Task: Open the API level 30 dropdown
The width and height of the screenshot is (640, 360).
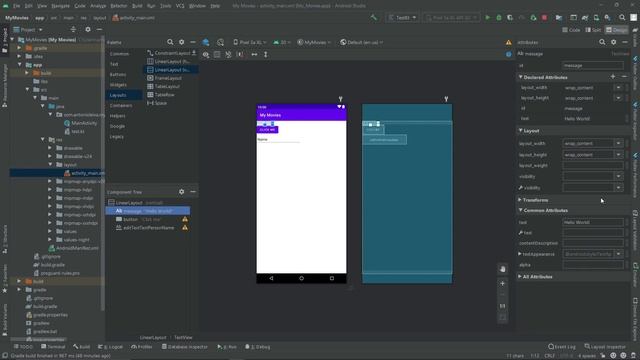Action: pyautogui.click(x=281, y=42)
